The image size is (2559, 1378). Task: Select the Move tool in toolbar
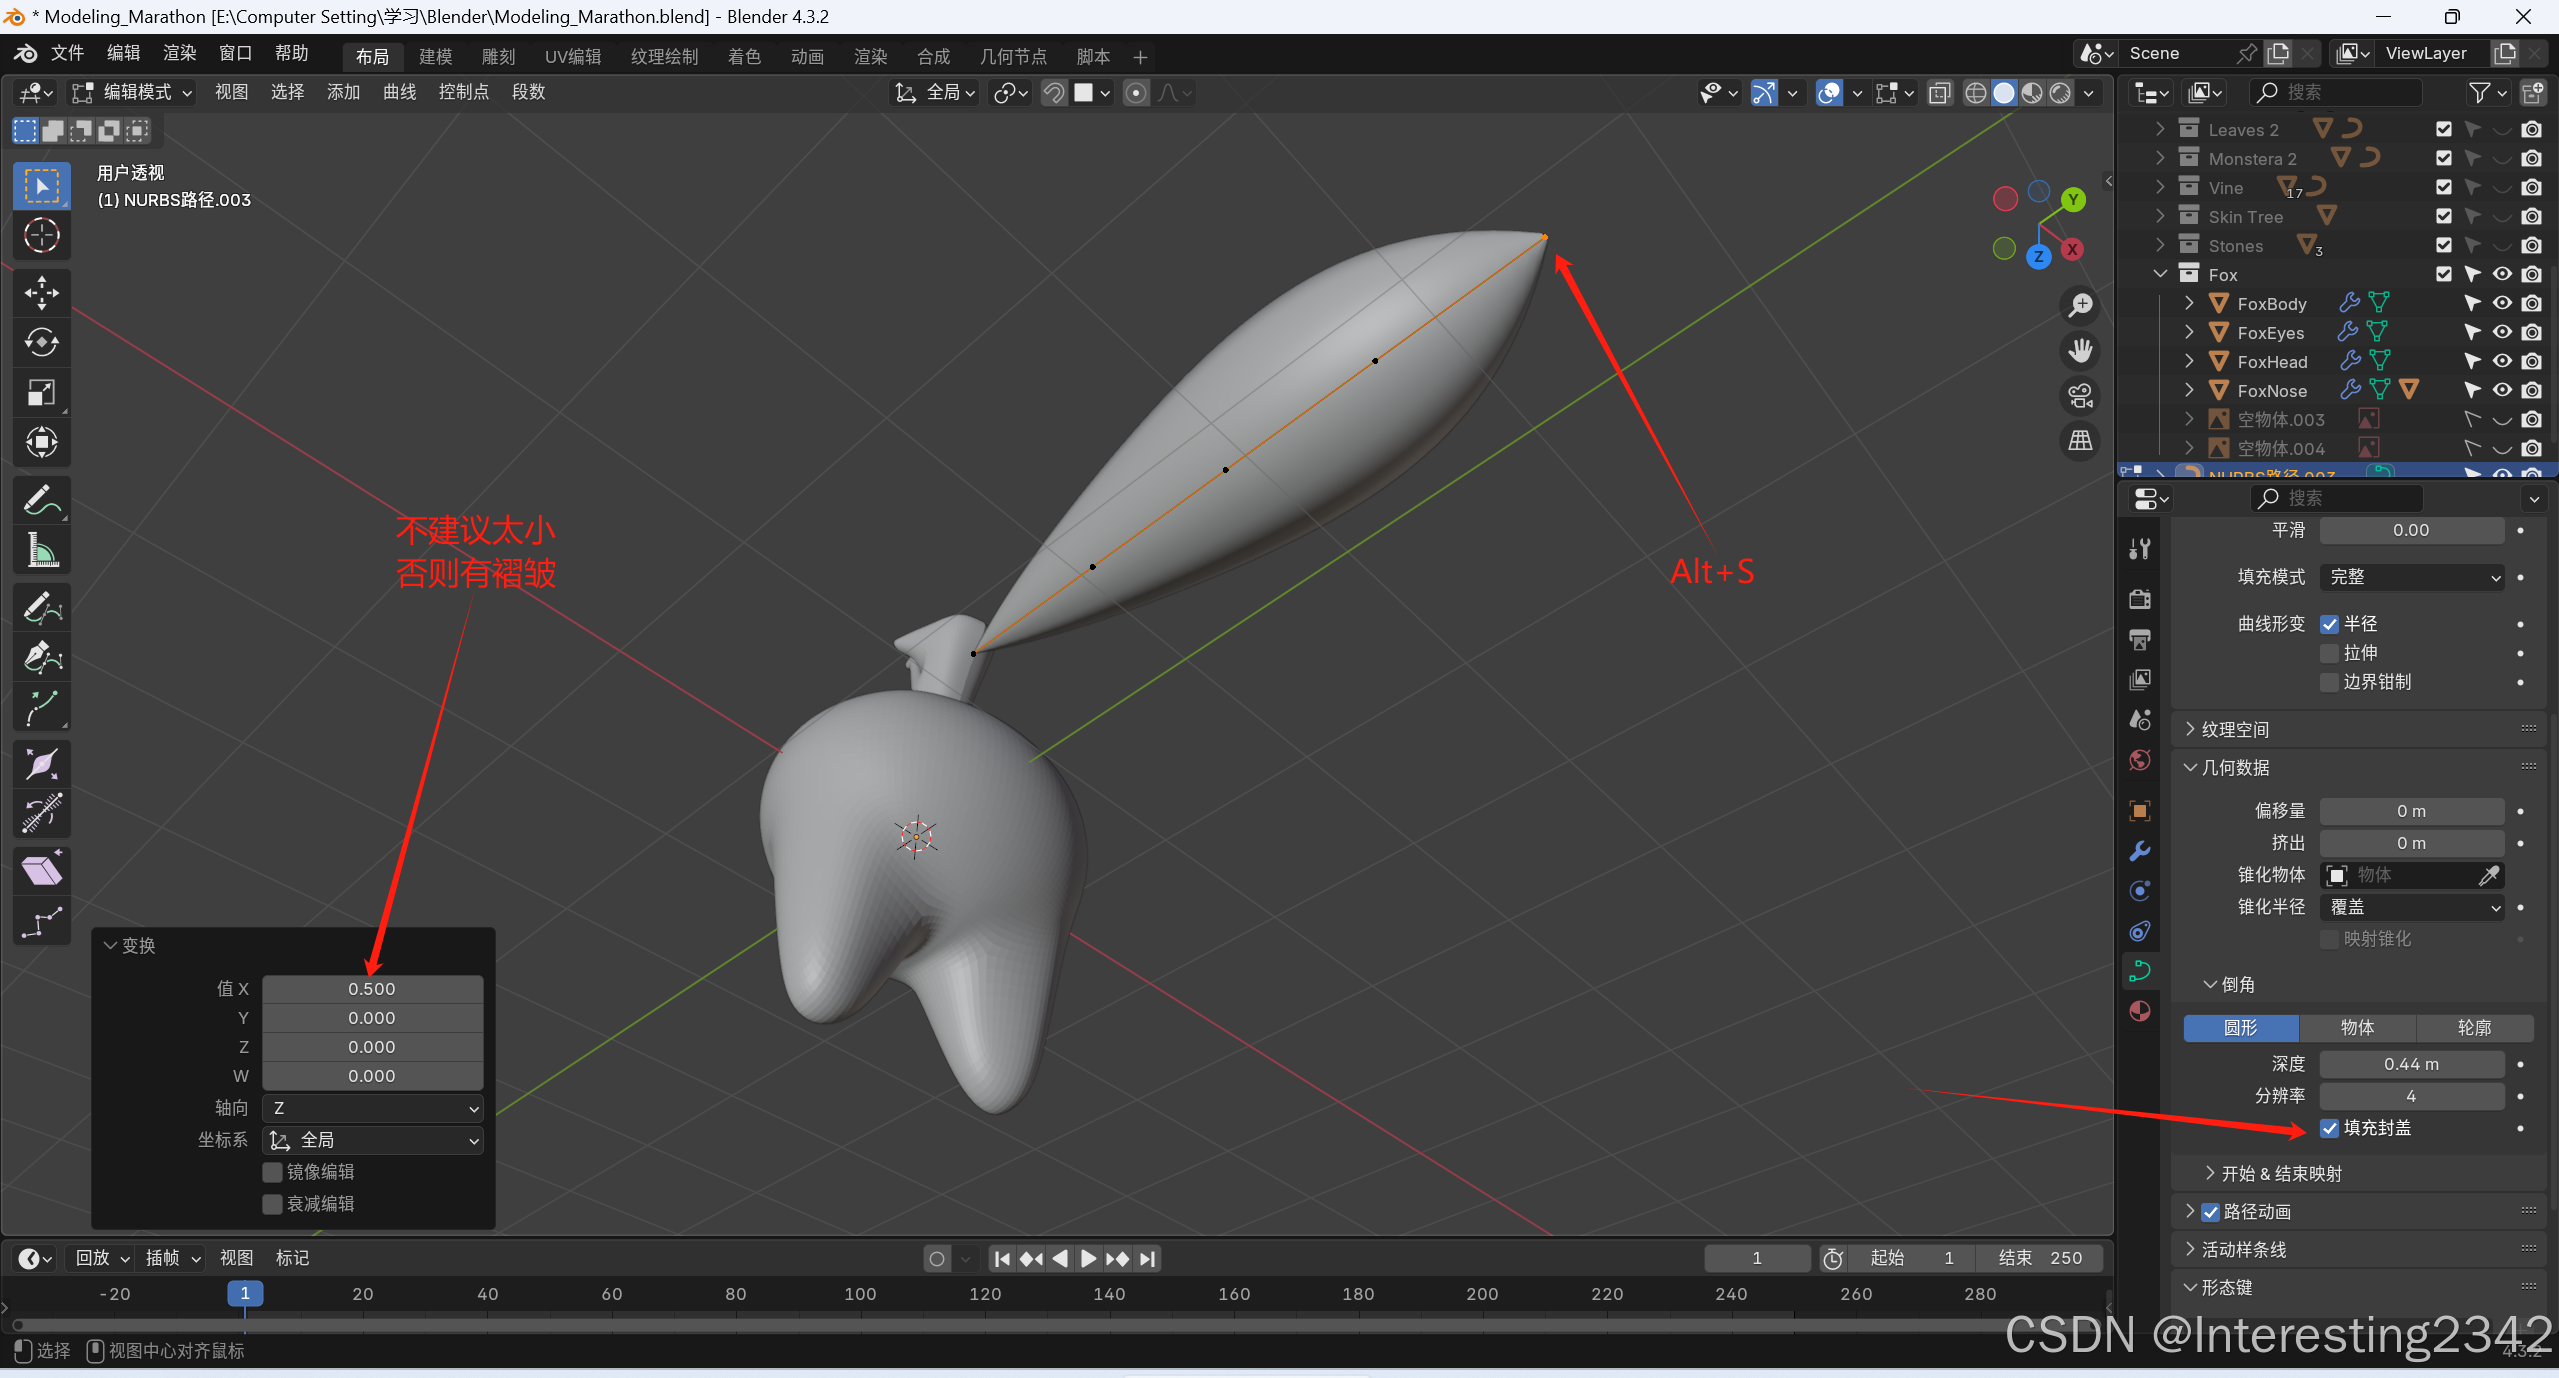(x=41, y=293)
